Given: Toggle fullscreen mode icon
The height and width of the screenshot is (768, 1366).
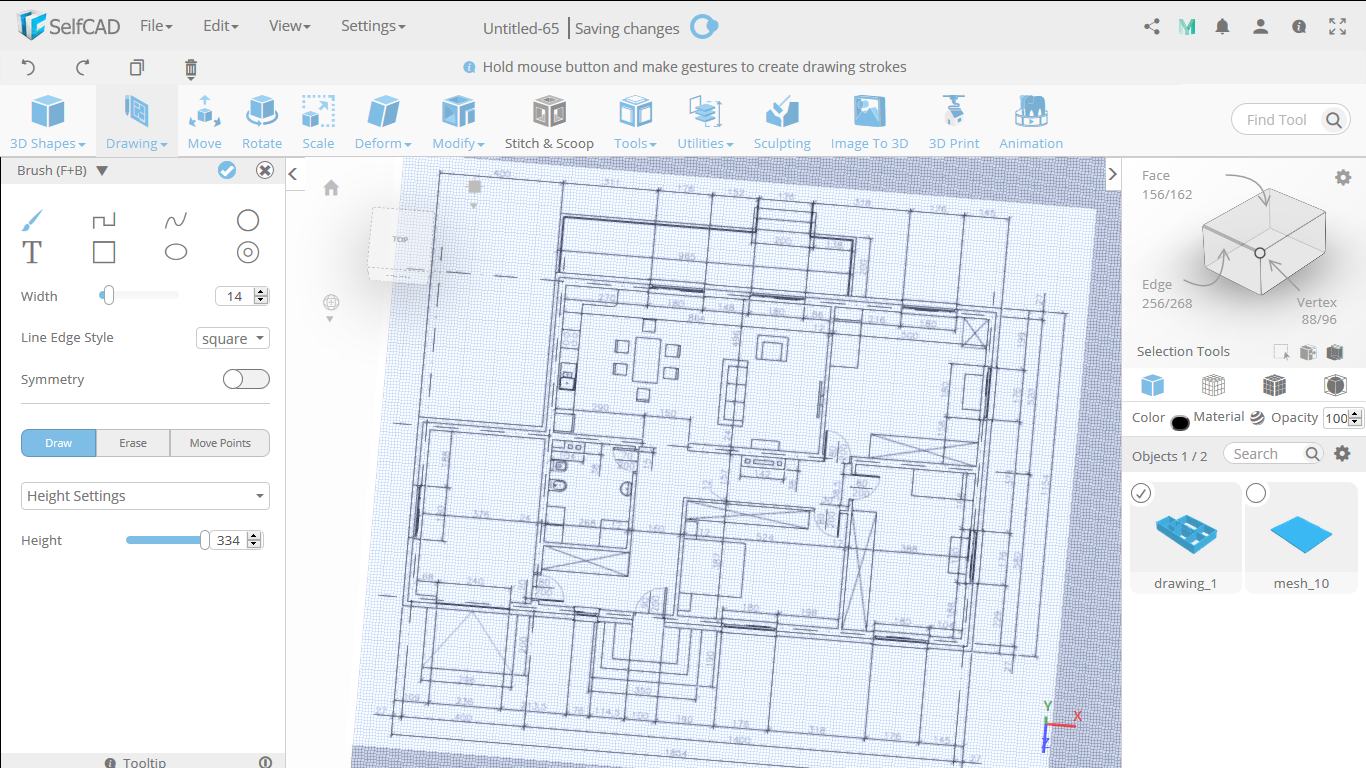Looking at the screenshot, I should pyautogui.click(x=1337, y=27).
